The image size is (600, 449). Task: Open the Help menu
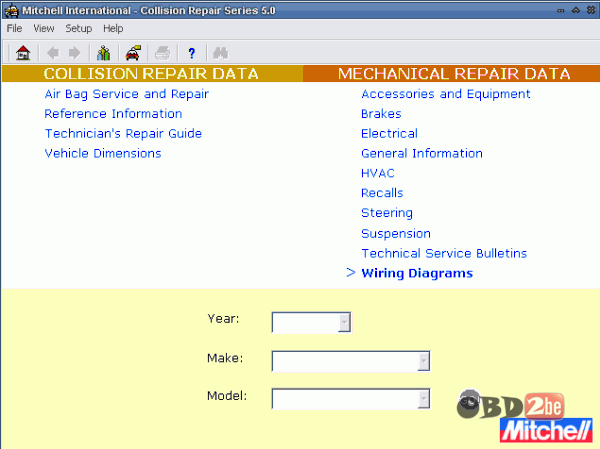[113, 28]
